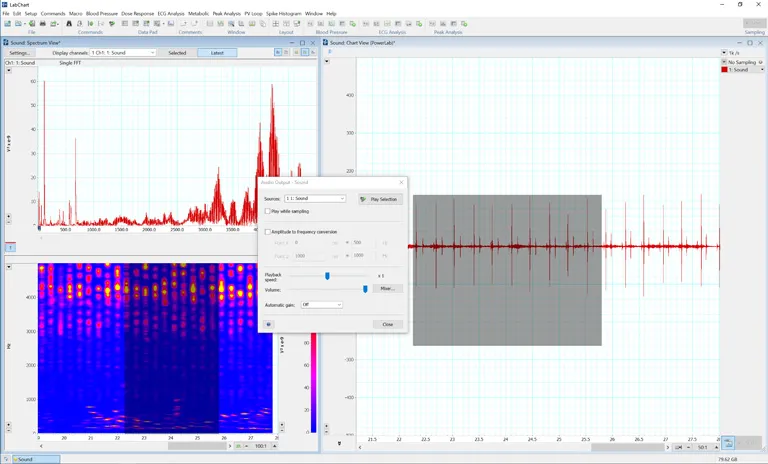Toggle the Selected data mode button
This screenshot has width=768, height=464.
click(177, 52)
